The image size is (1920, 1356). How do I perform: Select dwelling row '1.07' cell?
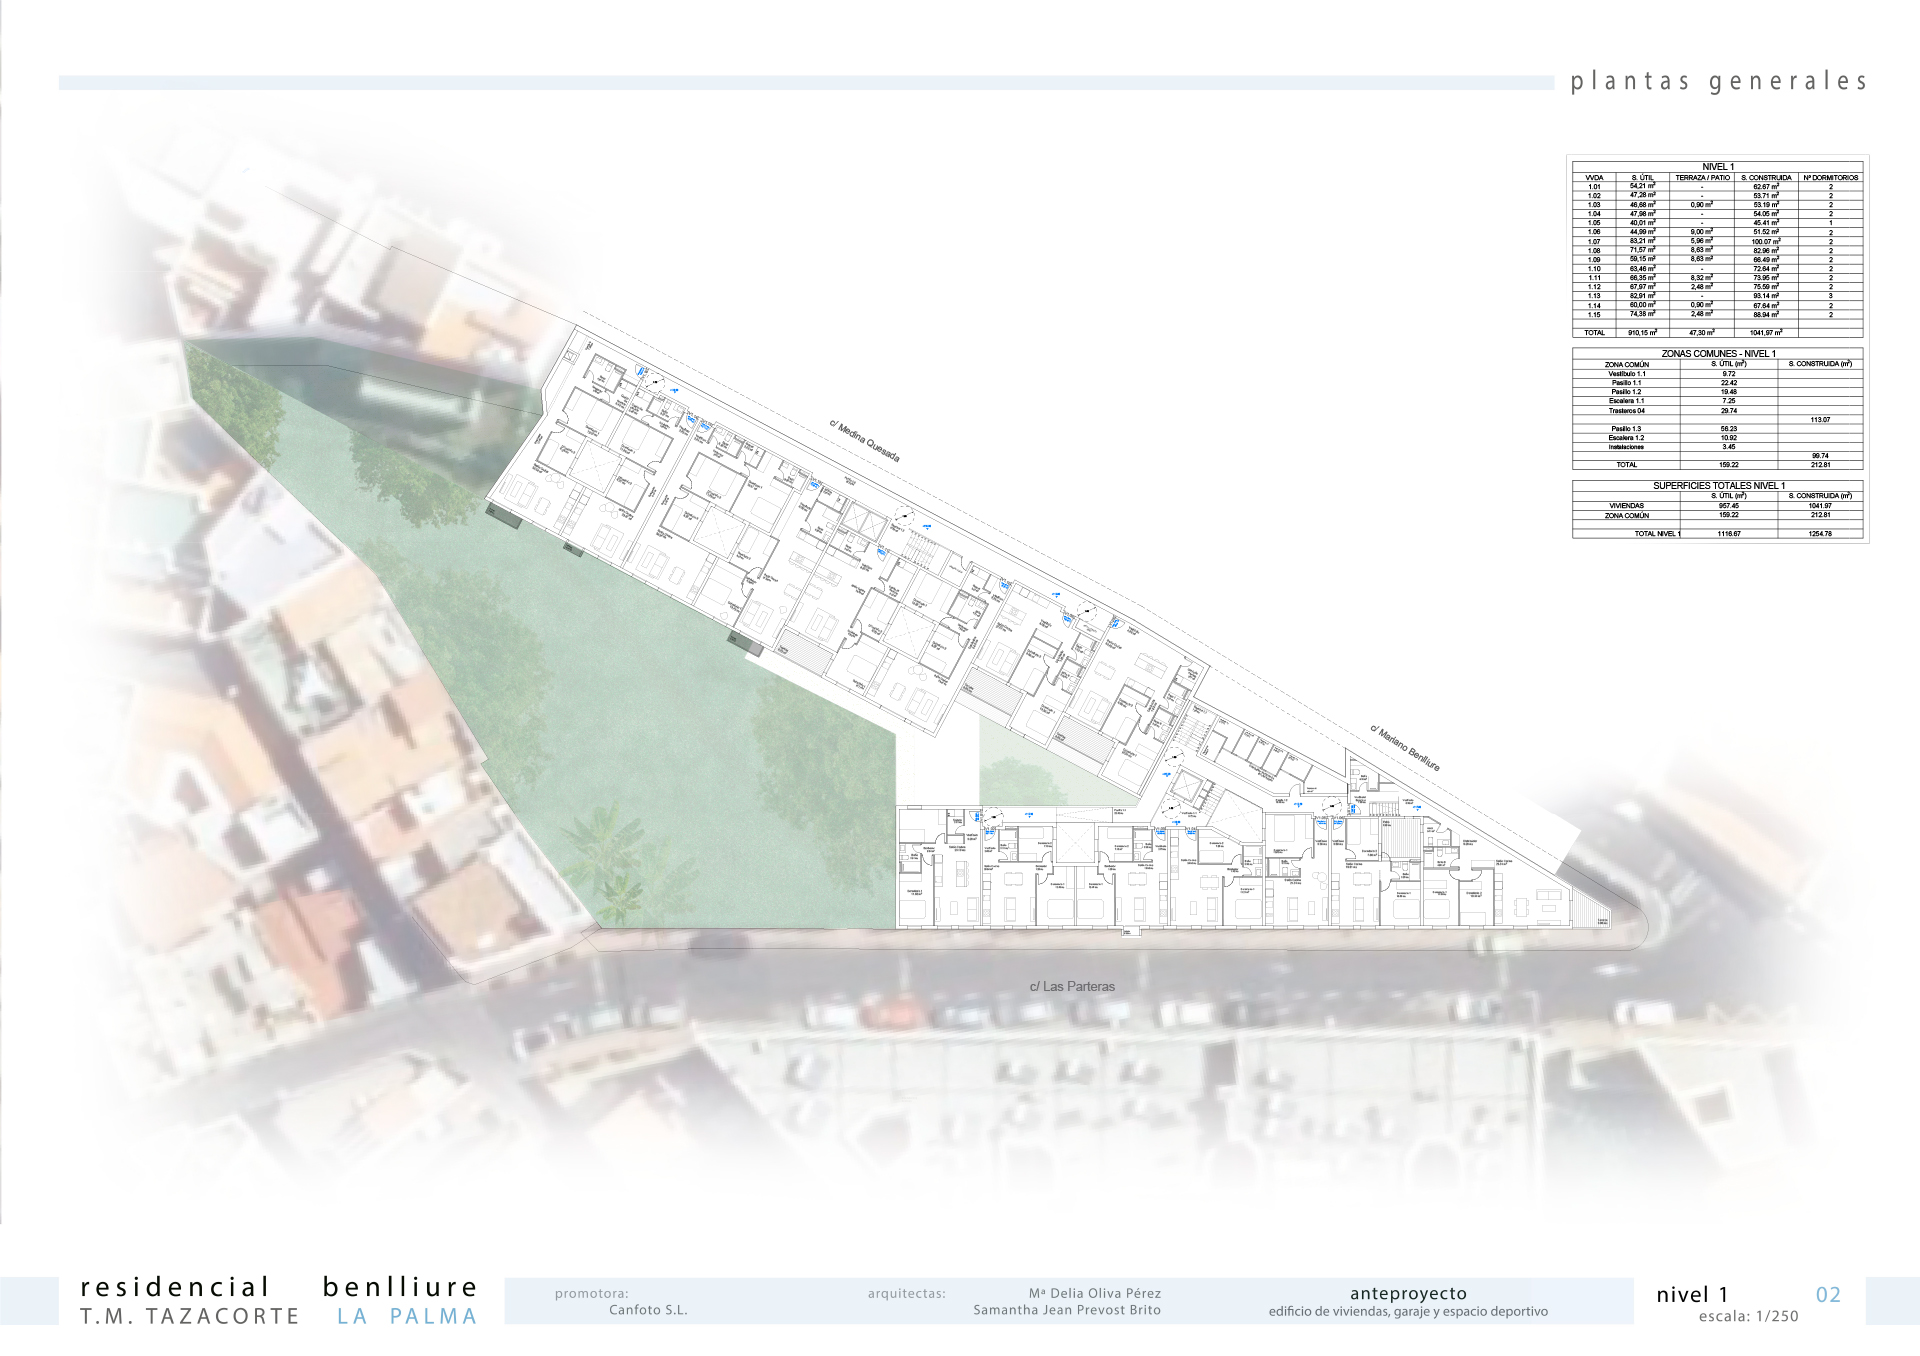coord(1594,241)
